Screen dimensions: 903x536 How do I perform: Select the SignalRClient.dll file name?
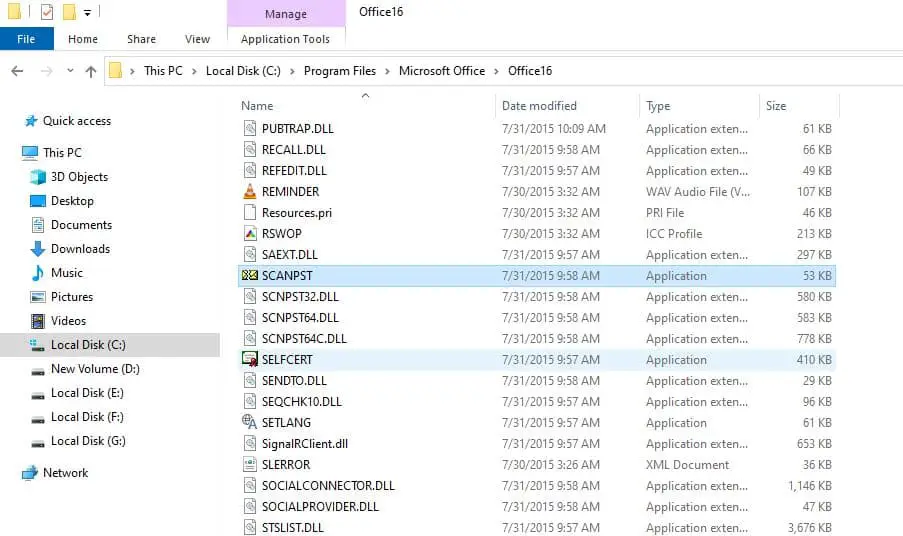[x=305, y=443]
